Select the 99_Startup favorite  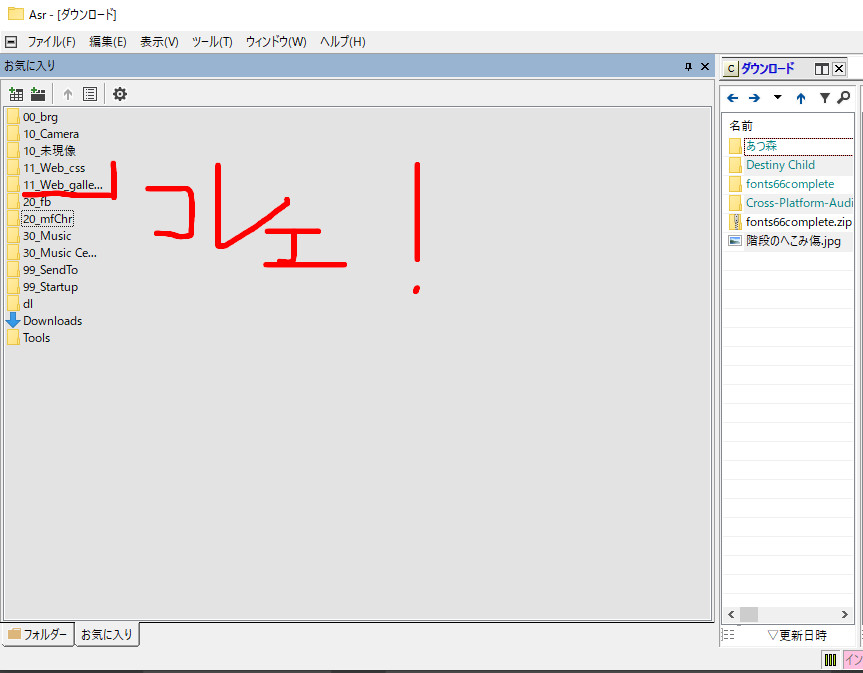[50, 287]
